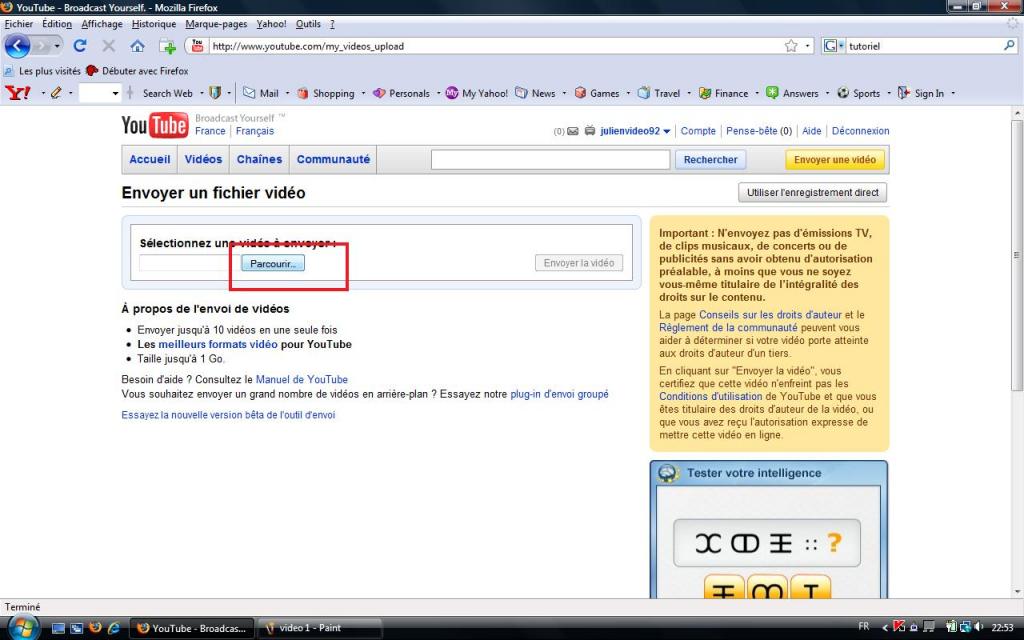Open Les plus visités bookmark folder
Screen dimensions: 1024x640
click(42, 71)
